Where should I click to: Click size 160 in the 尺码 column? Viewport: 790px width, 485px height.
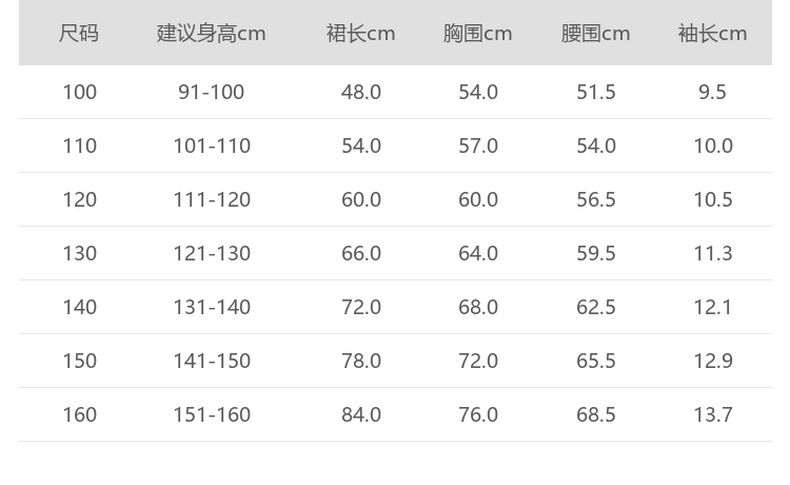(x=80, y=414)
